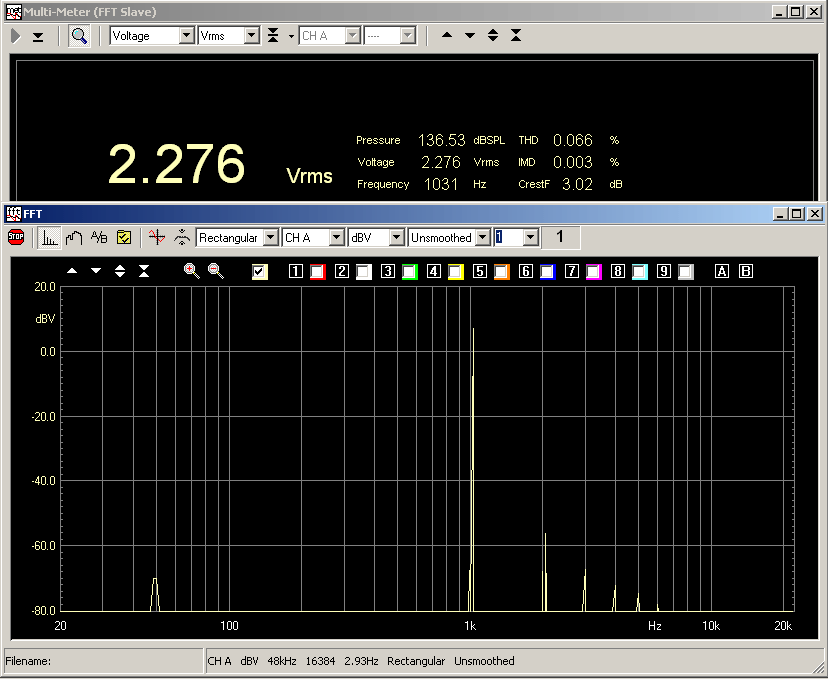This screenshot has height=679, width=828.
Task: Open the Rectangular window function dropdown
Action: point(269,238)
